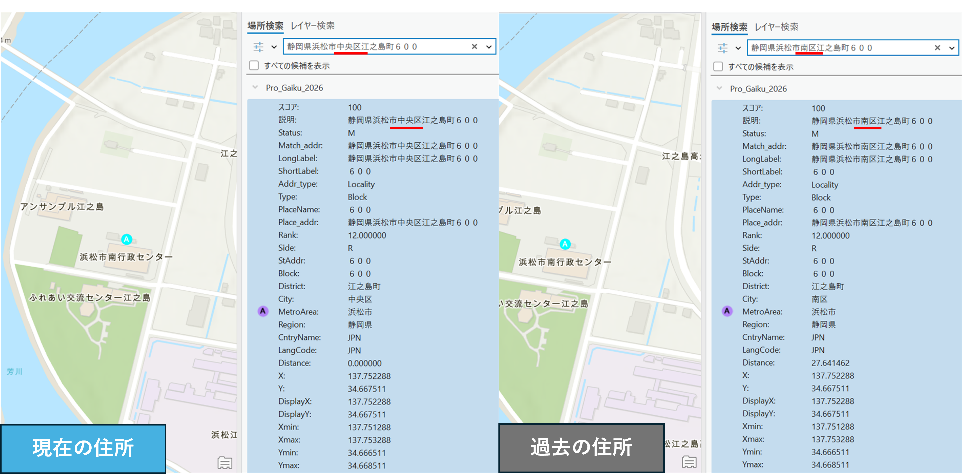The width and height of the screenshot is (962, 474).
Task: Switch to レイヤー検索 tab in right panel
Action: coord(776,26)
